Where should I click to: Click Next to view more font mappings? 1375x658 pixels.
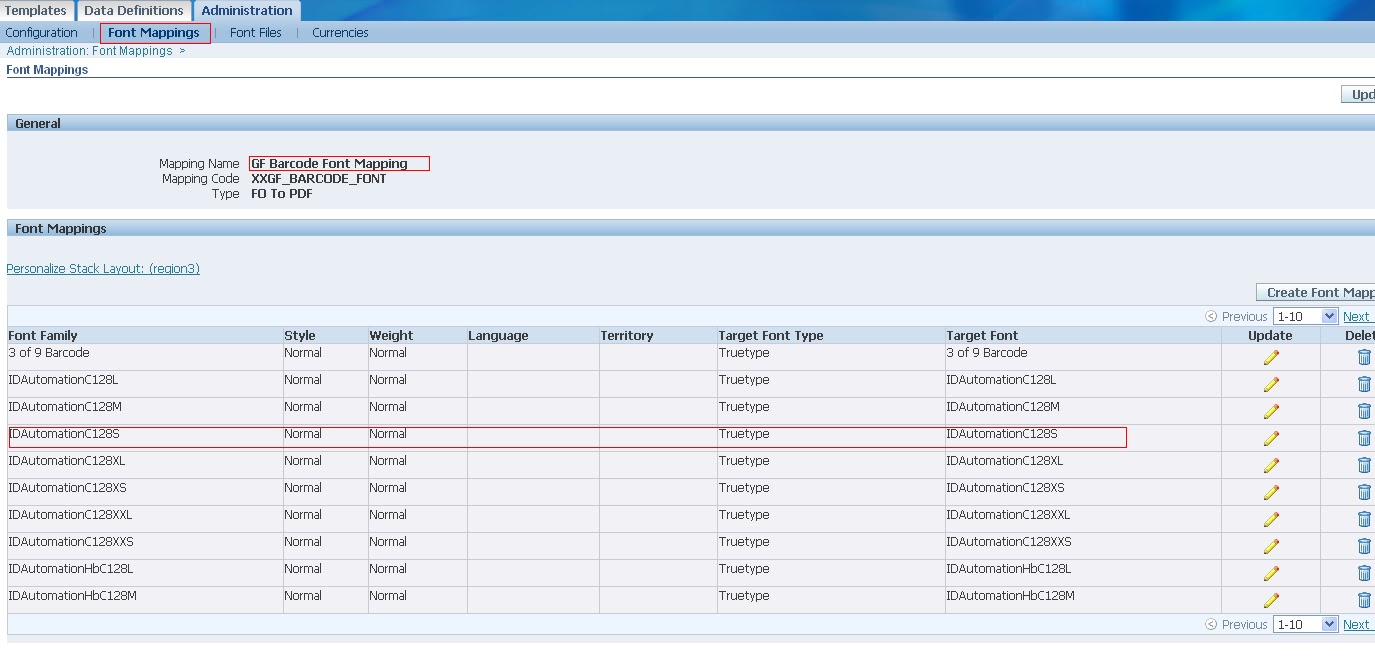pos(1356,315)
